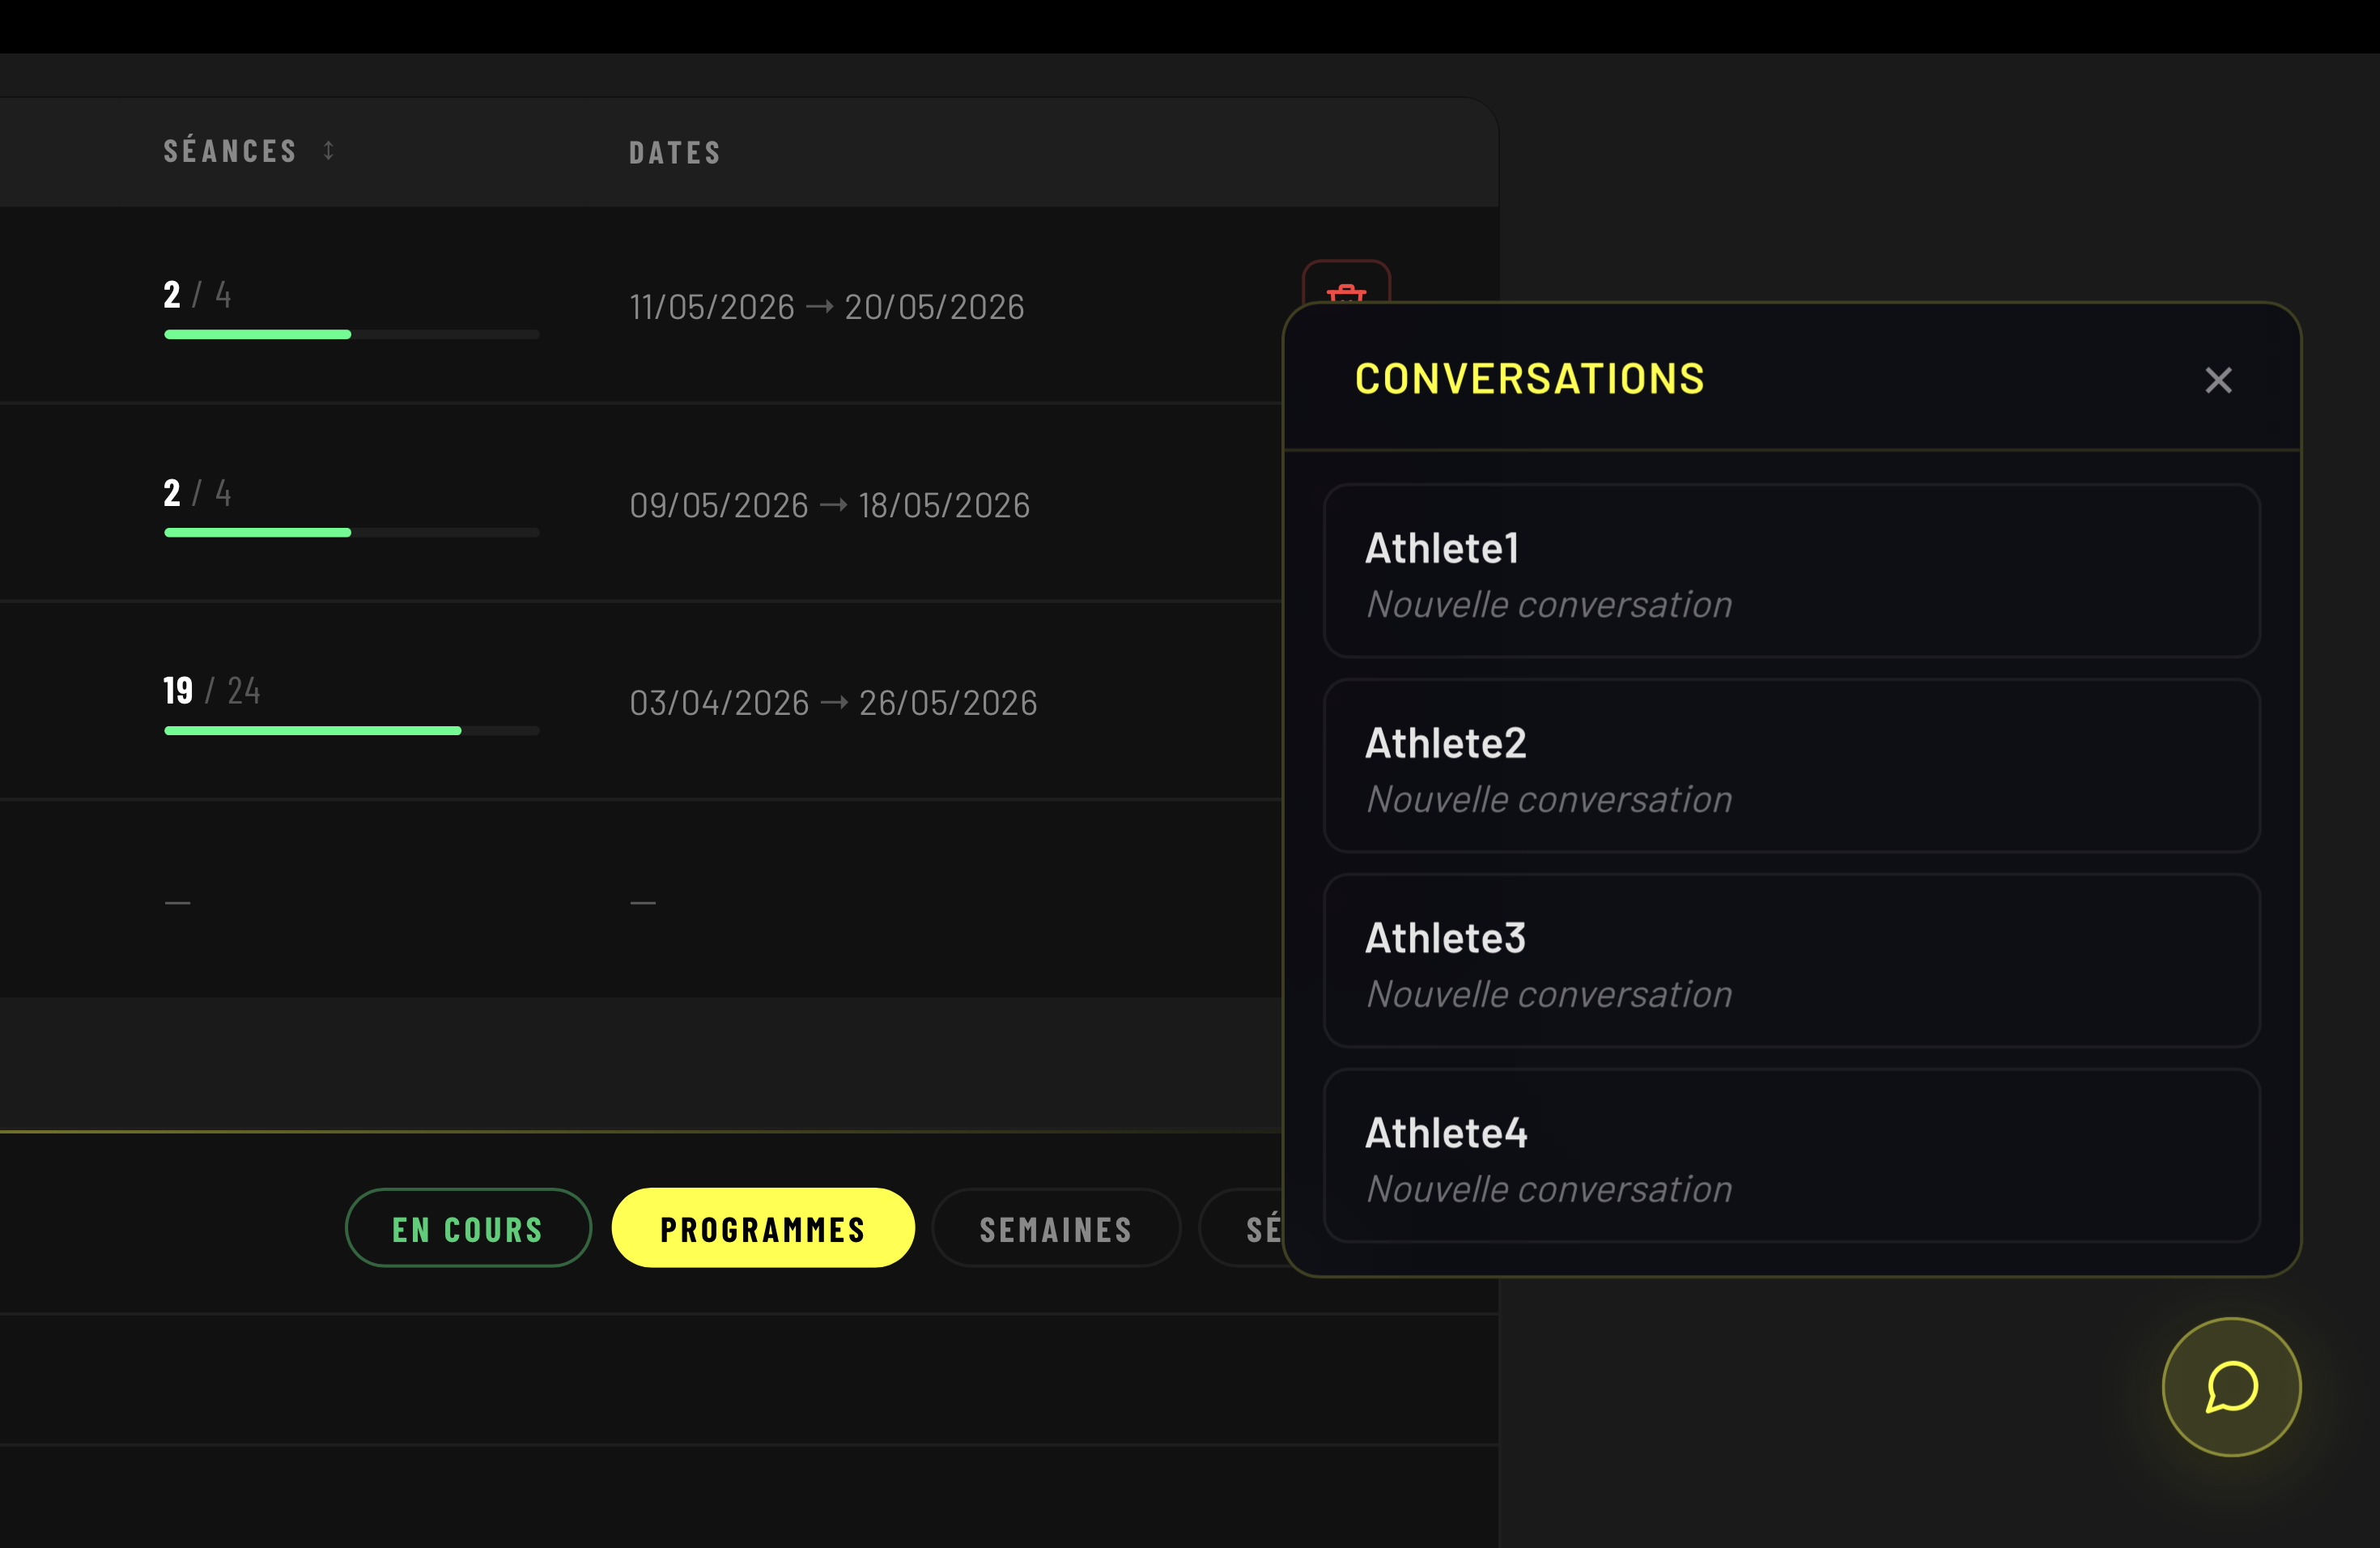The image size is (2380, 1548).
Task: Click the Séances column header
Action: coord(230,151)
